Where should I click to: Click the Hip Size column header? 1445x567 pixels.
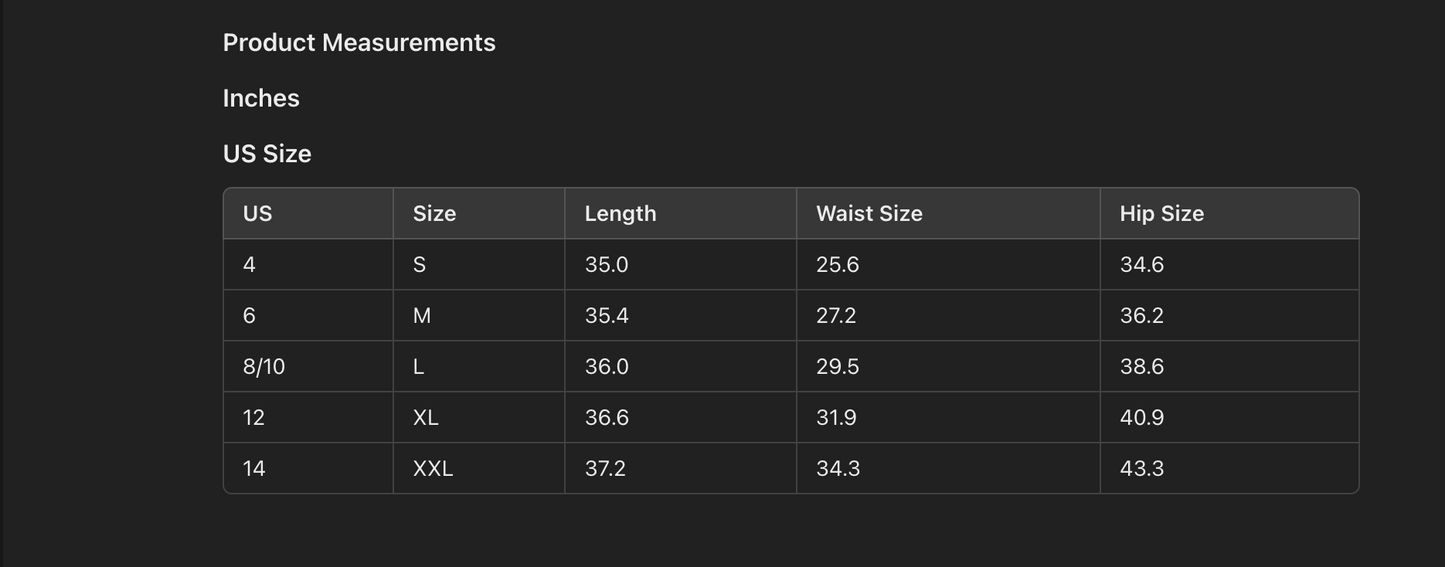pyautogui.click(x=1161, y=214)
